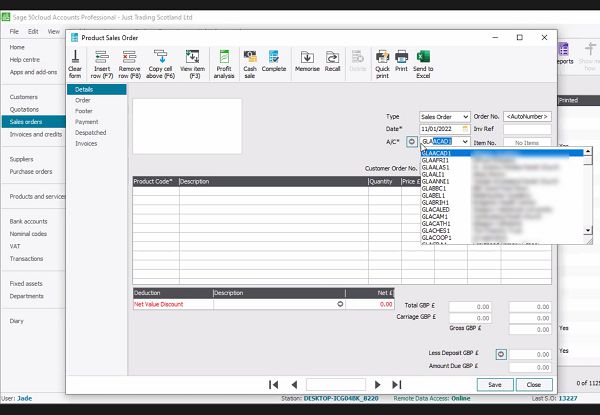Select the Footer tab

(84, 111)
